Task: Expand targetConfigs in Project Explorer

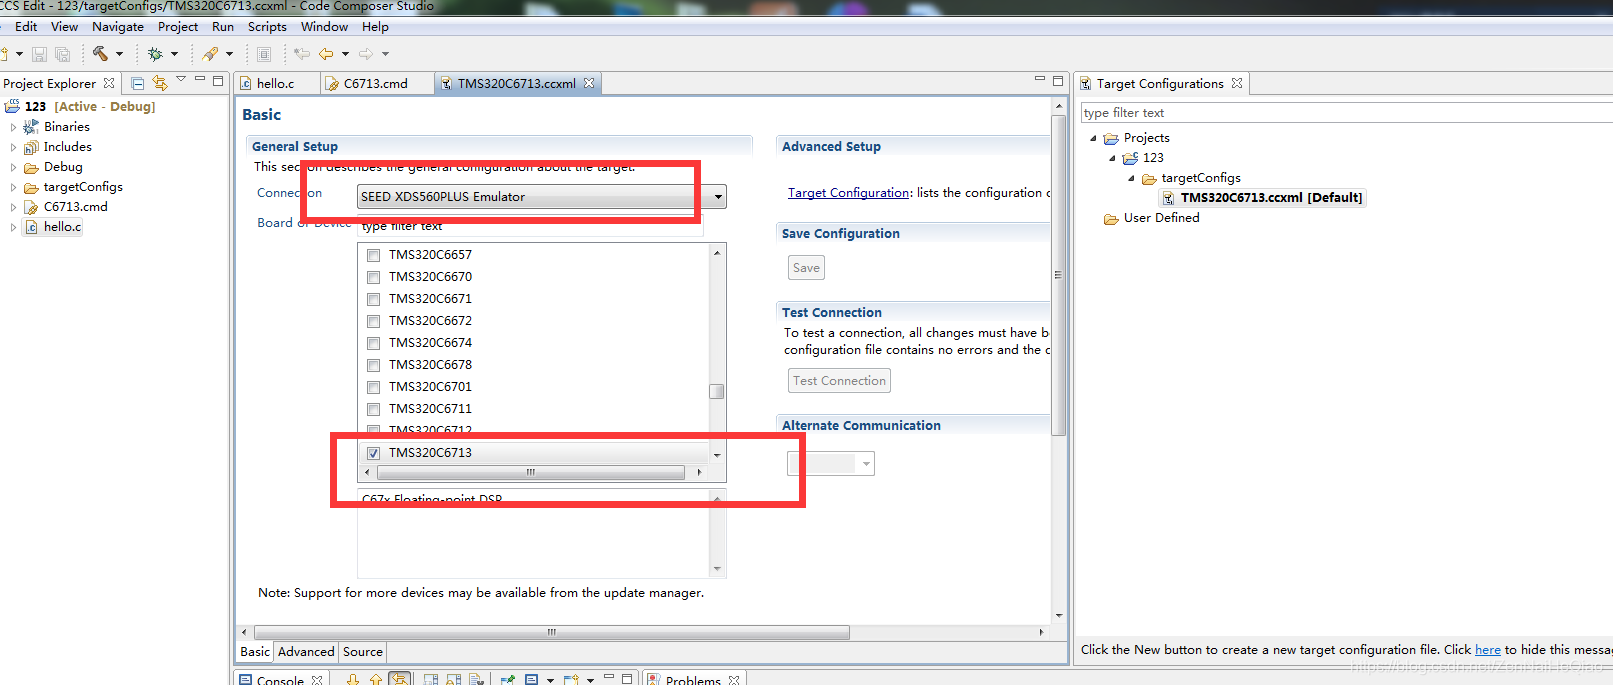Action: coord(13,187)
